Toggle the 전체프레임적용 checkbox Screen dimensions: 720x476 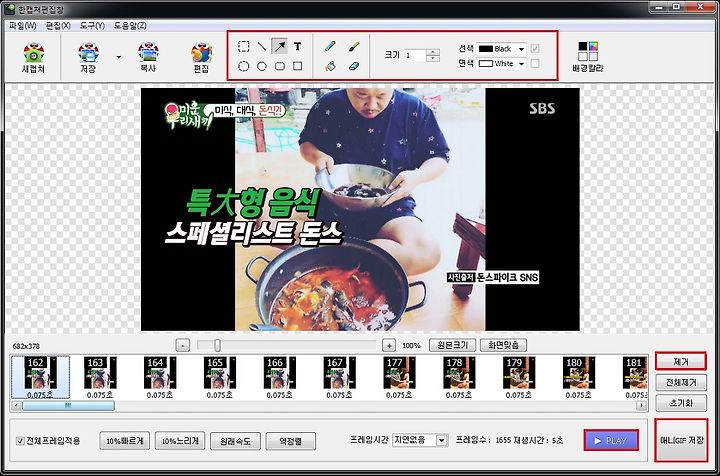tap(20, 441)
